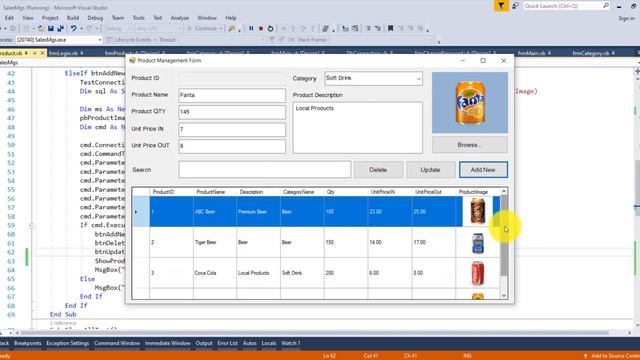Click the data grid scrollbar down arrow
The width and height of the screenshot is (640, 360).
point(504,296)
